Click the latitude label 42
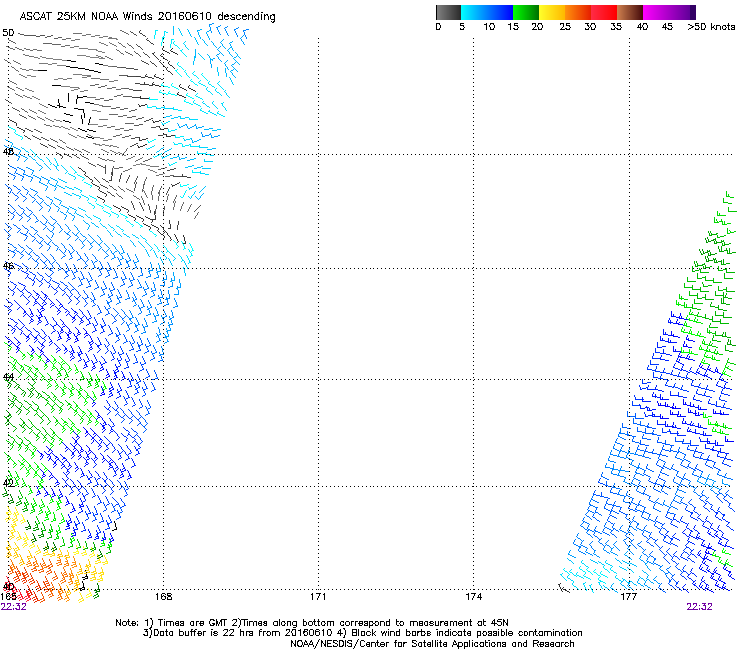Image resolution: width=740 pixels, height=650 pixels. click(8, 482)
